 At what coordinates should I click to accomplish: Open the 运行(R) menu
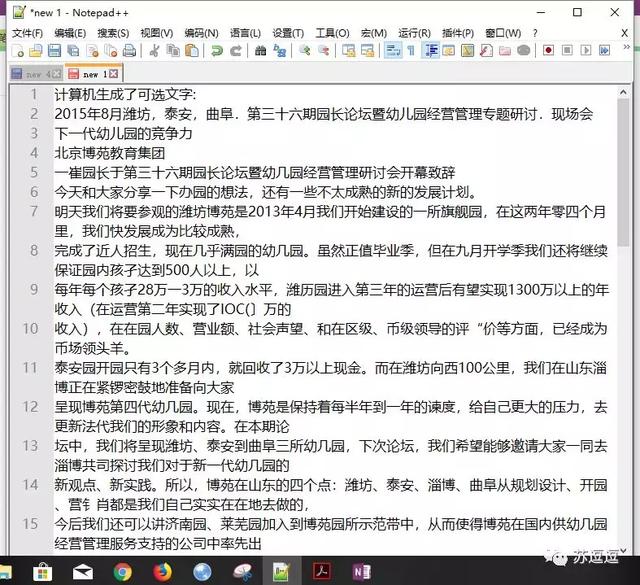pos(414,33)
